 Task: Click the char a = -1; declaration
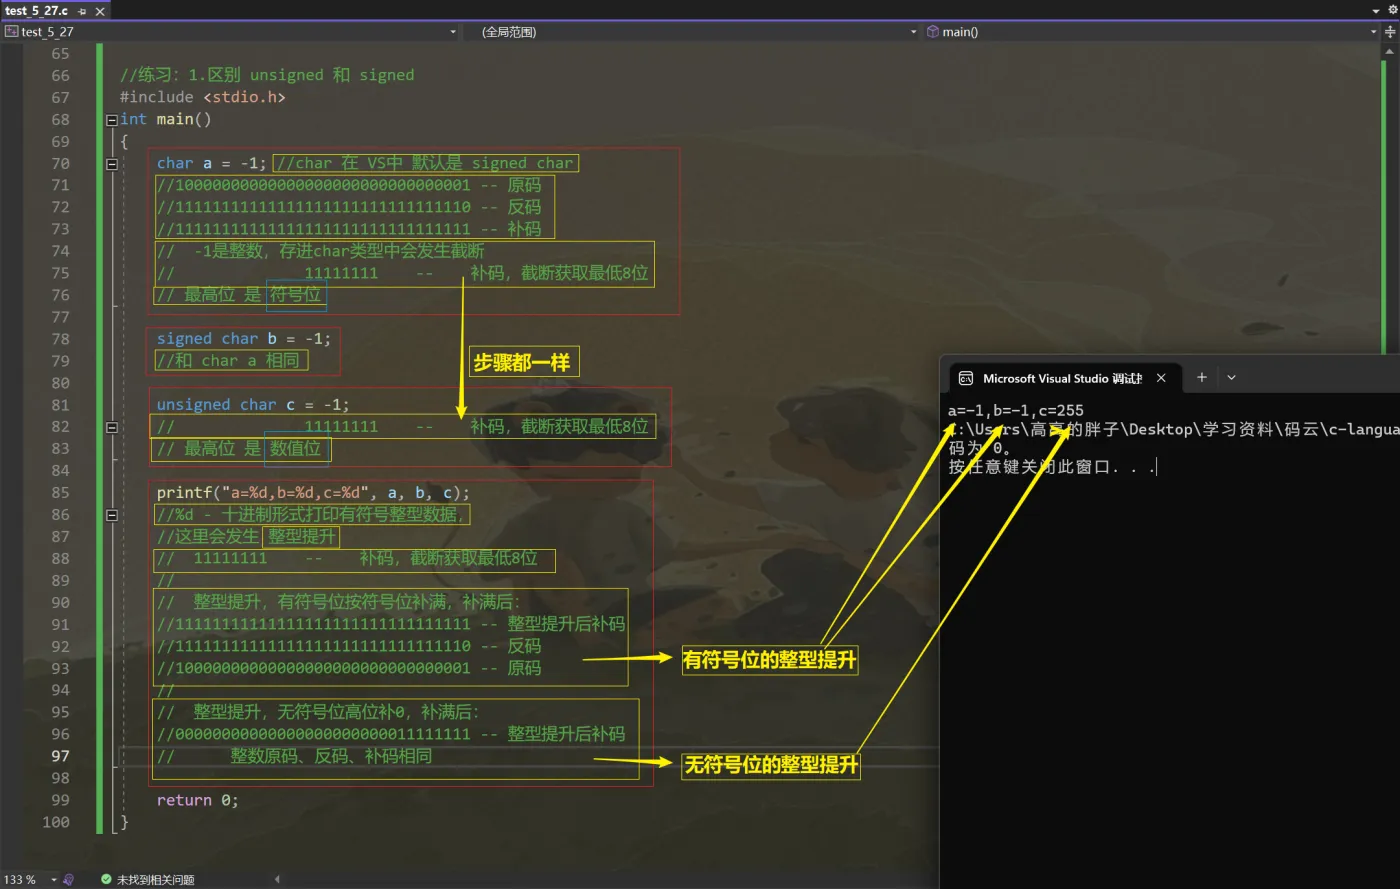pos(212,163)
